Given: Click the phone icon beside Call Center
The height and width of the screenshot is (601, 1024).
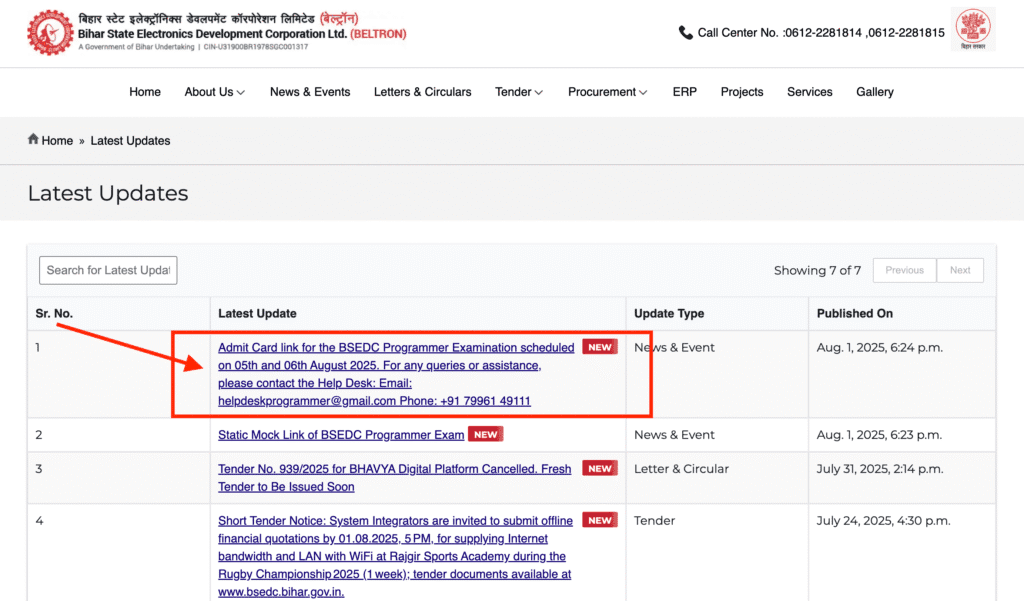Looking at the screenshot, I should (x=685, y=32).
